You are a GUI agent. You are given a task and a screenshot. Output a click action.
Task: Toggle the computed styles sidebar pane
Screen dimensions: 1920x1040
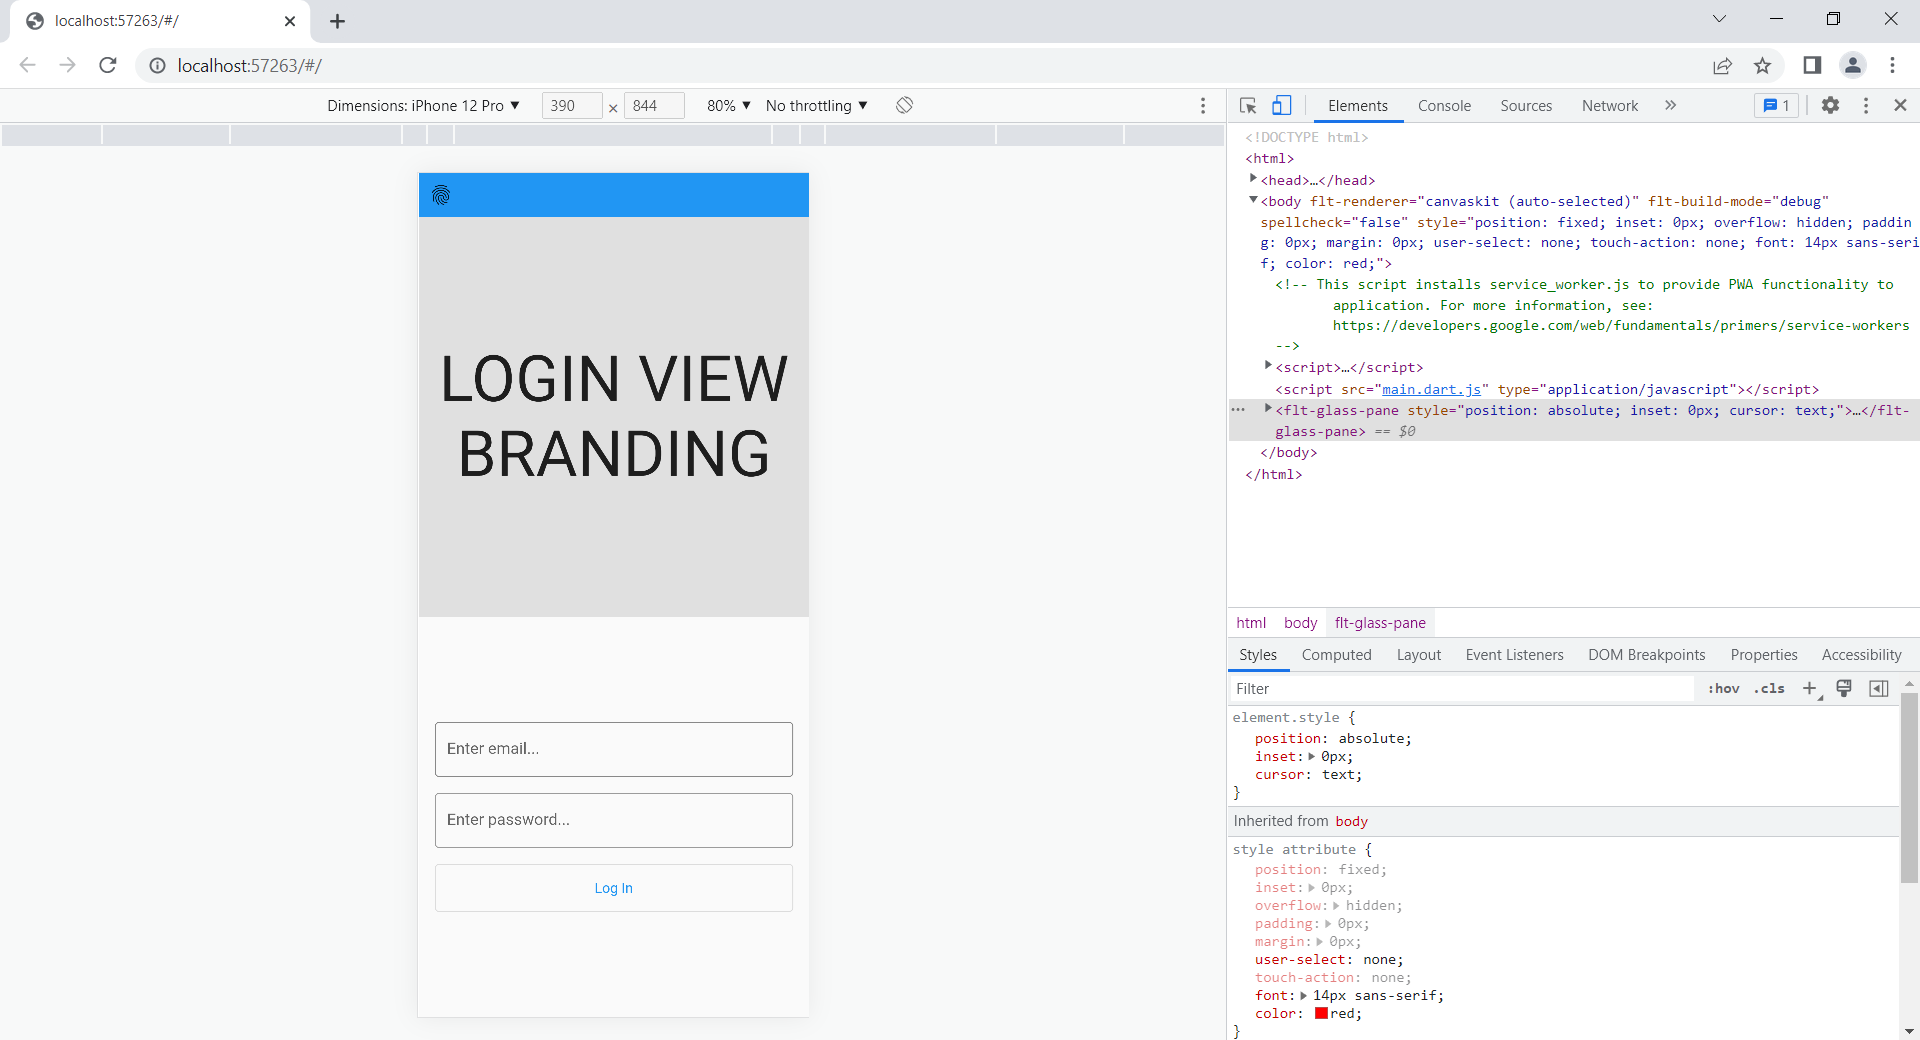(1879, 688)
